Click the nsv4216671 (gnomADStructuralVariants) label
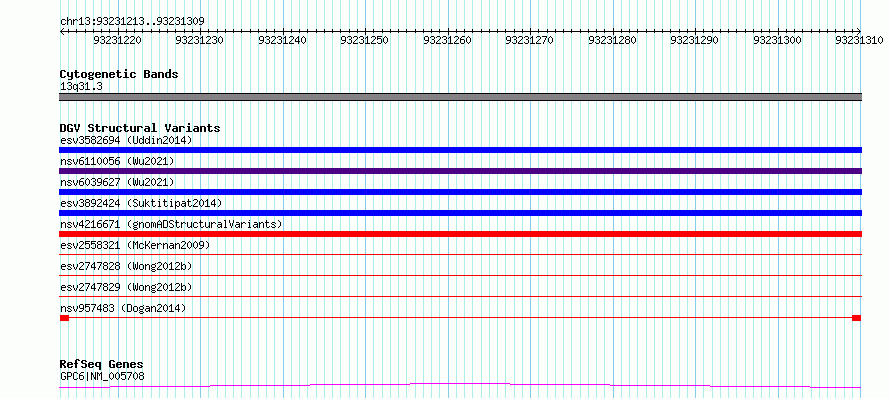Image resolution: width=890 pixels, height=398 pixels. (171, 224)
